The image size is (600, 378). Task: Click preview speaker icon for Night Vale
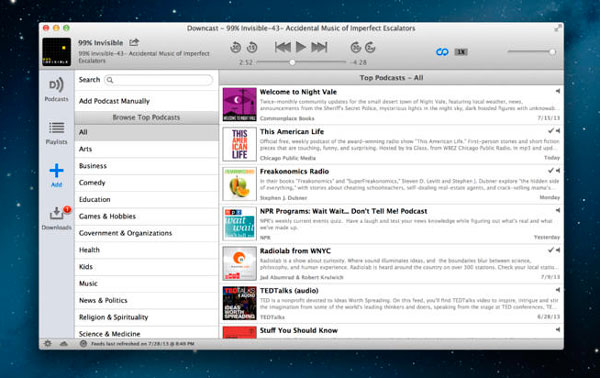point(558,91)
